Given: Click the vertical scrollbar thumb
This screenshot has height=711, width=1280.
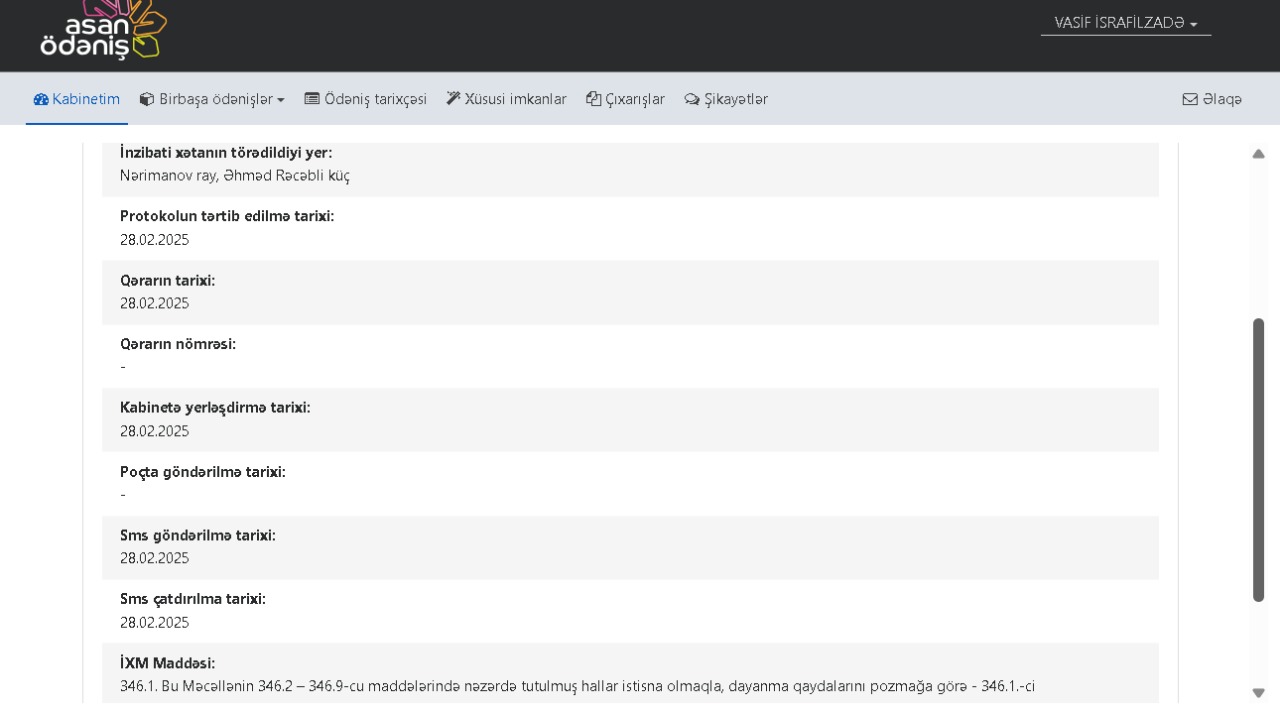Looking at the screenshot, I should click(1258, 460).
